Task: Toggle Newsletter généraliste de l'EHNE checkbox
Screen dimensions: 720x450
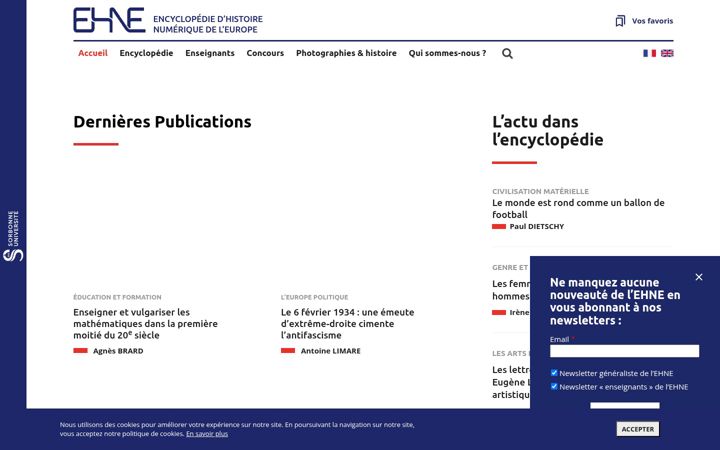Action: (x=554, y=373)
